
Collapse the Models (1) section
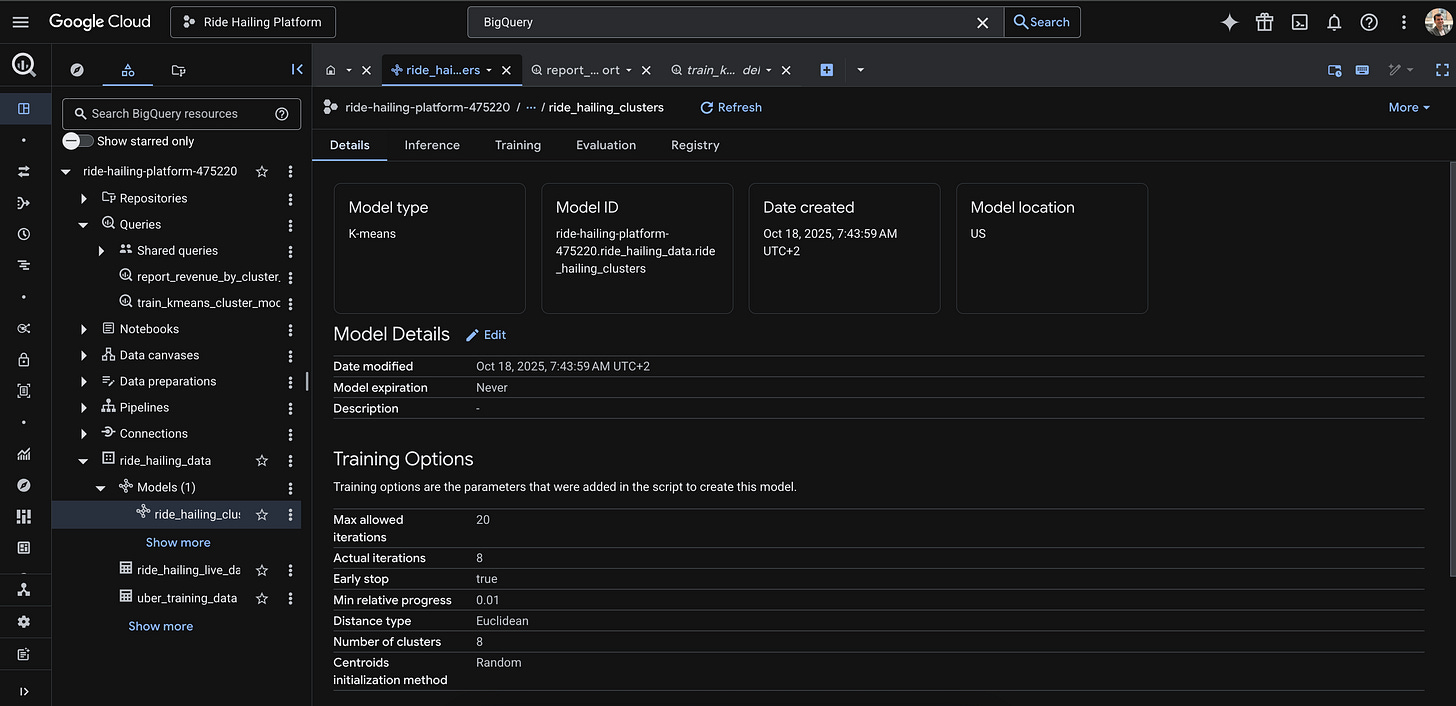(x=100, y=487)
